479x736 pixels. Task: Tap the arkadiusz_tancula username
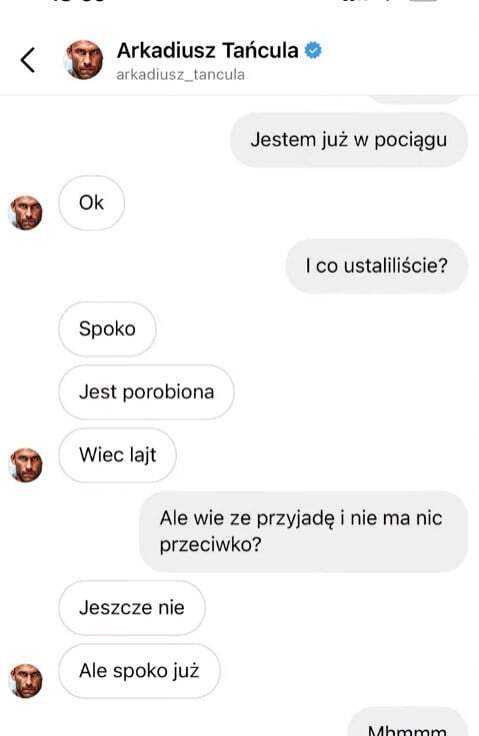click(x=180, y=75)
